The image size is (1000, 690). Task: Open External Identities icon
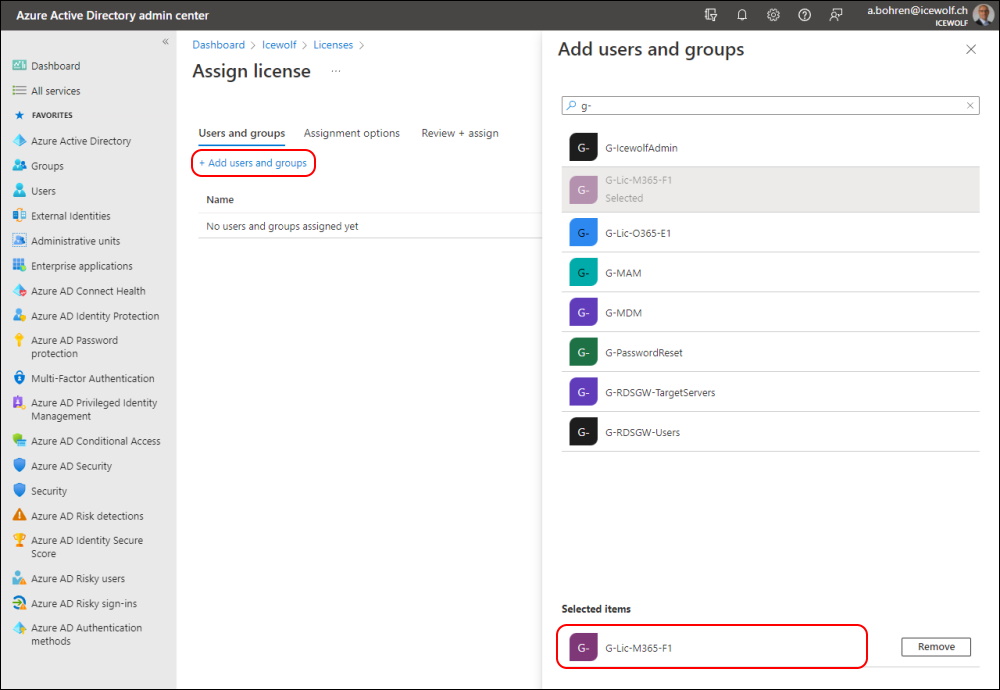(x=20, y=216)
